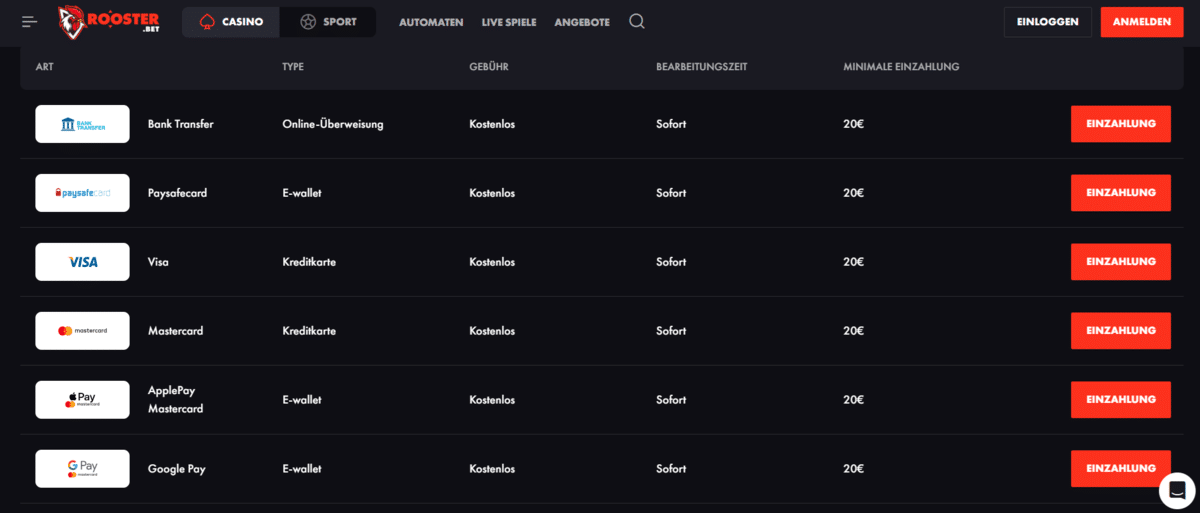Click the Apple Pay logo
Image resolution: width=1200 pixels, height=513 pixels.
[82, 399]
